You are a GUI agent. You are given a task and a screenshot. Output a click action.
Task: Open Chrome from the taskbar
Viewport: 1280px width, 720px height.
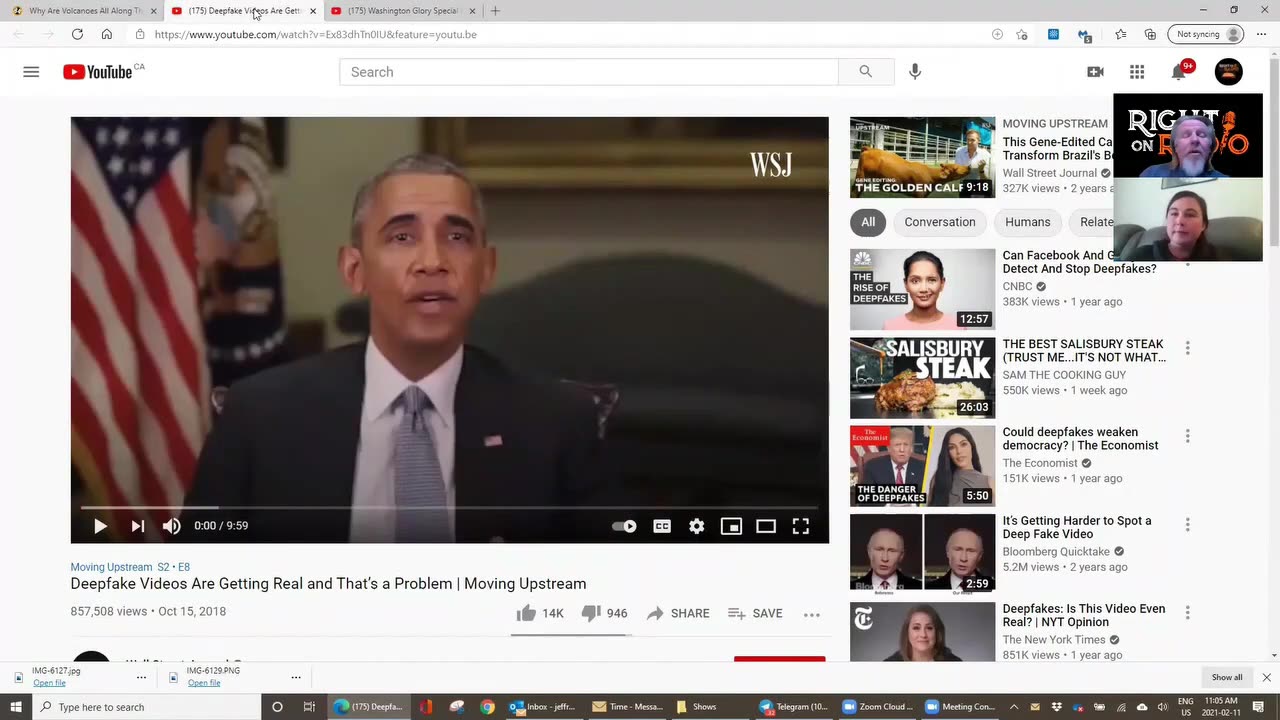tap(487, 707)
